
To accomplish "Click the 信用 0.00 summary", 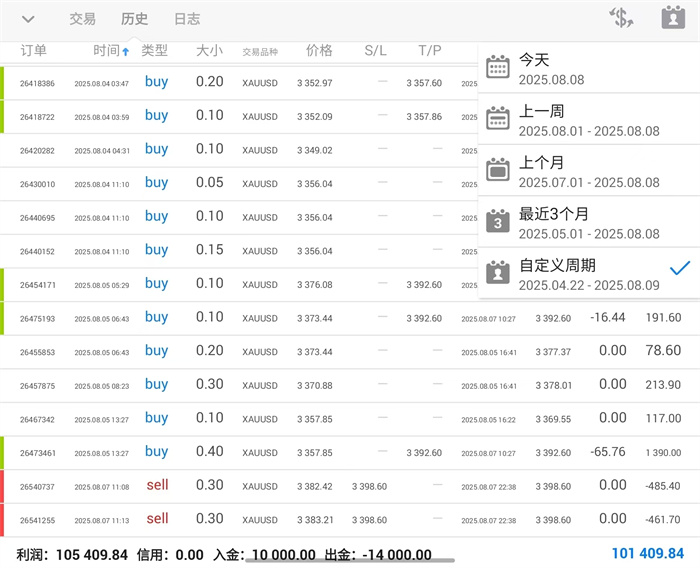I will click(x=170, y=555).
